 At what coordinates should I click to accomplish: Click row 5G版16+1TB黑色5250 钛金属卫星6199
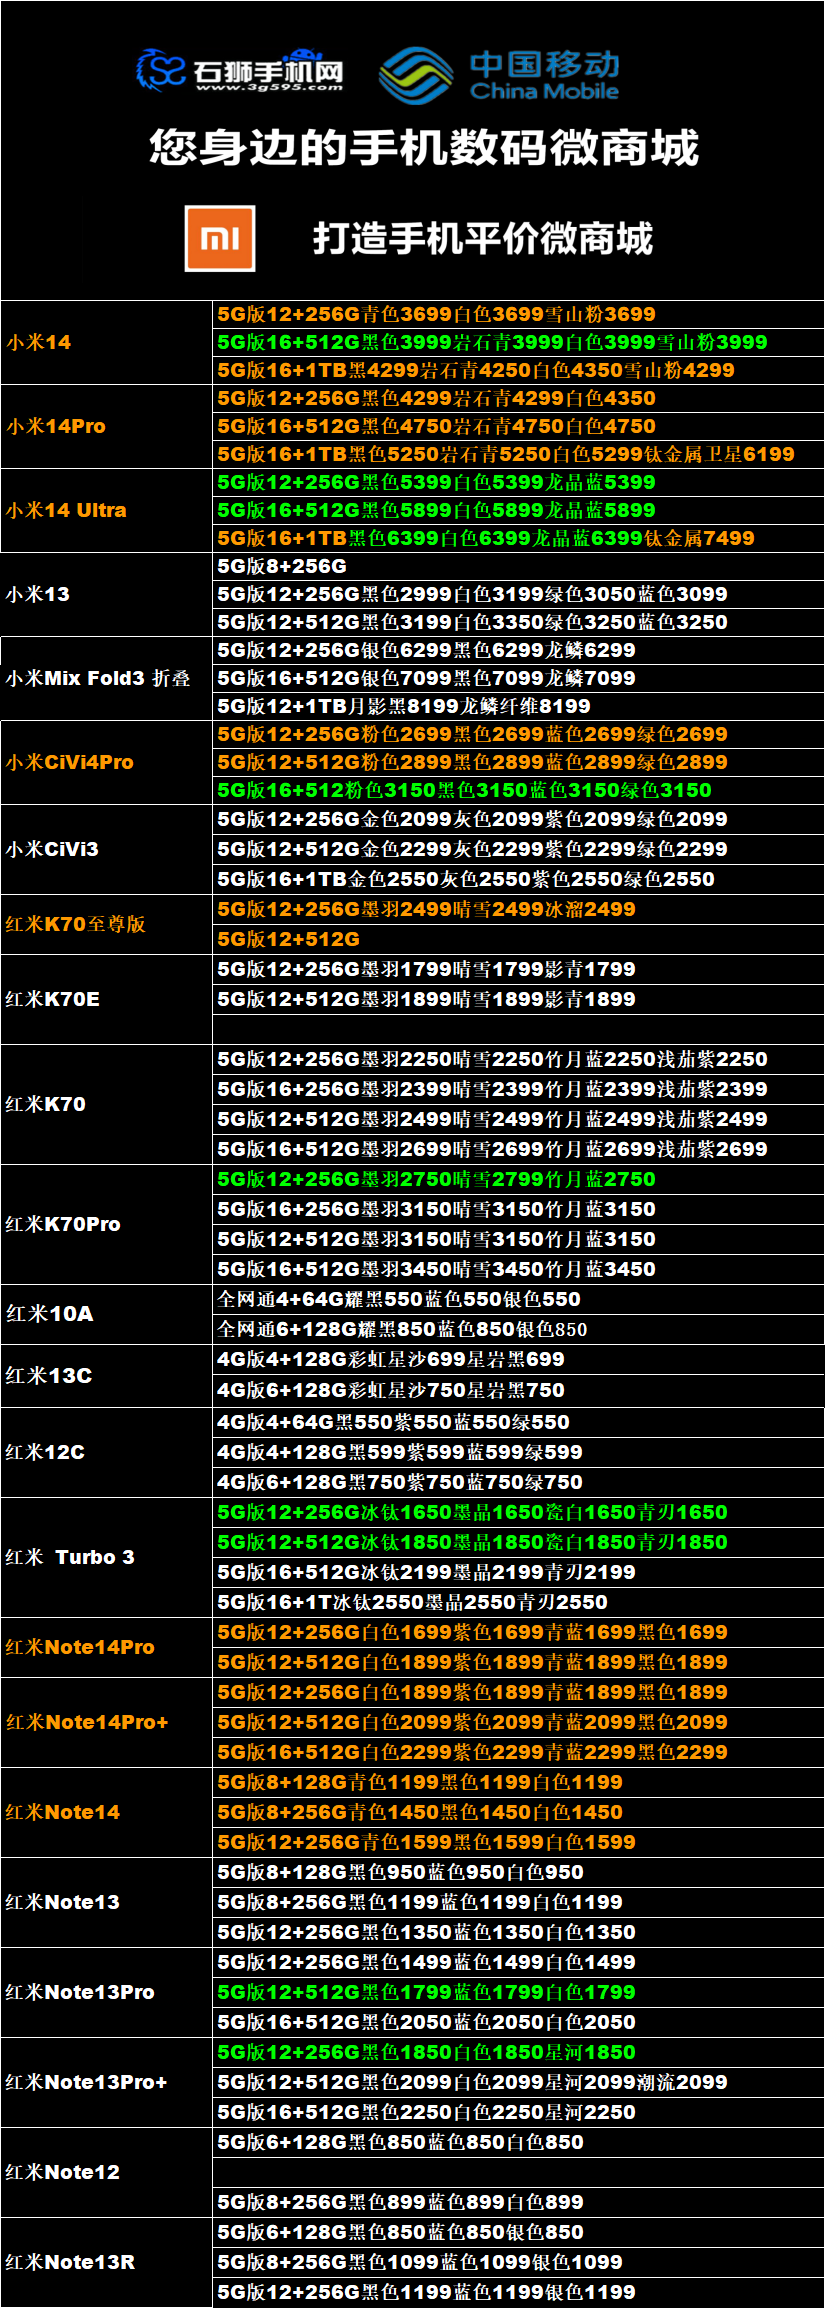click(518, 454)
